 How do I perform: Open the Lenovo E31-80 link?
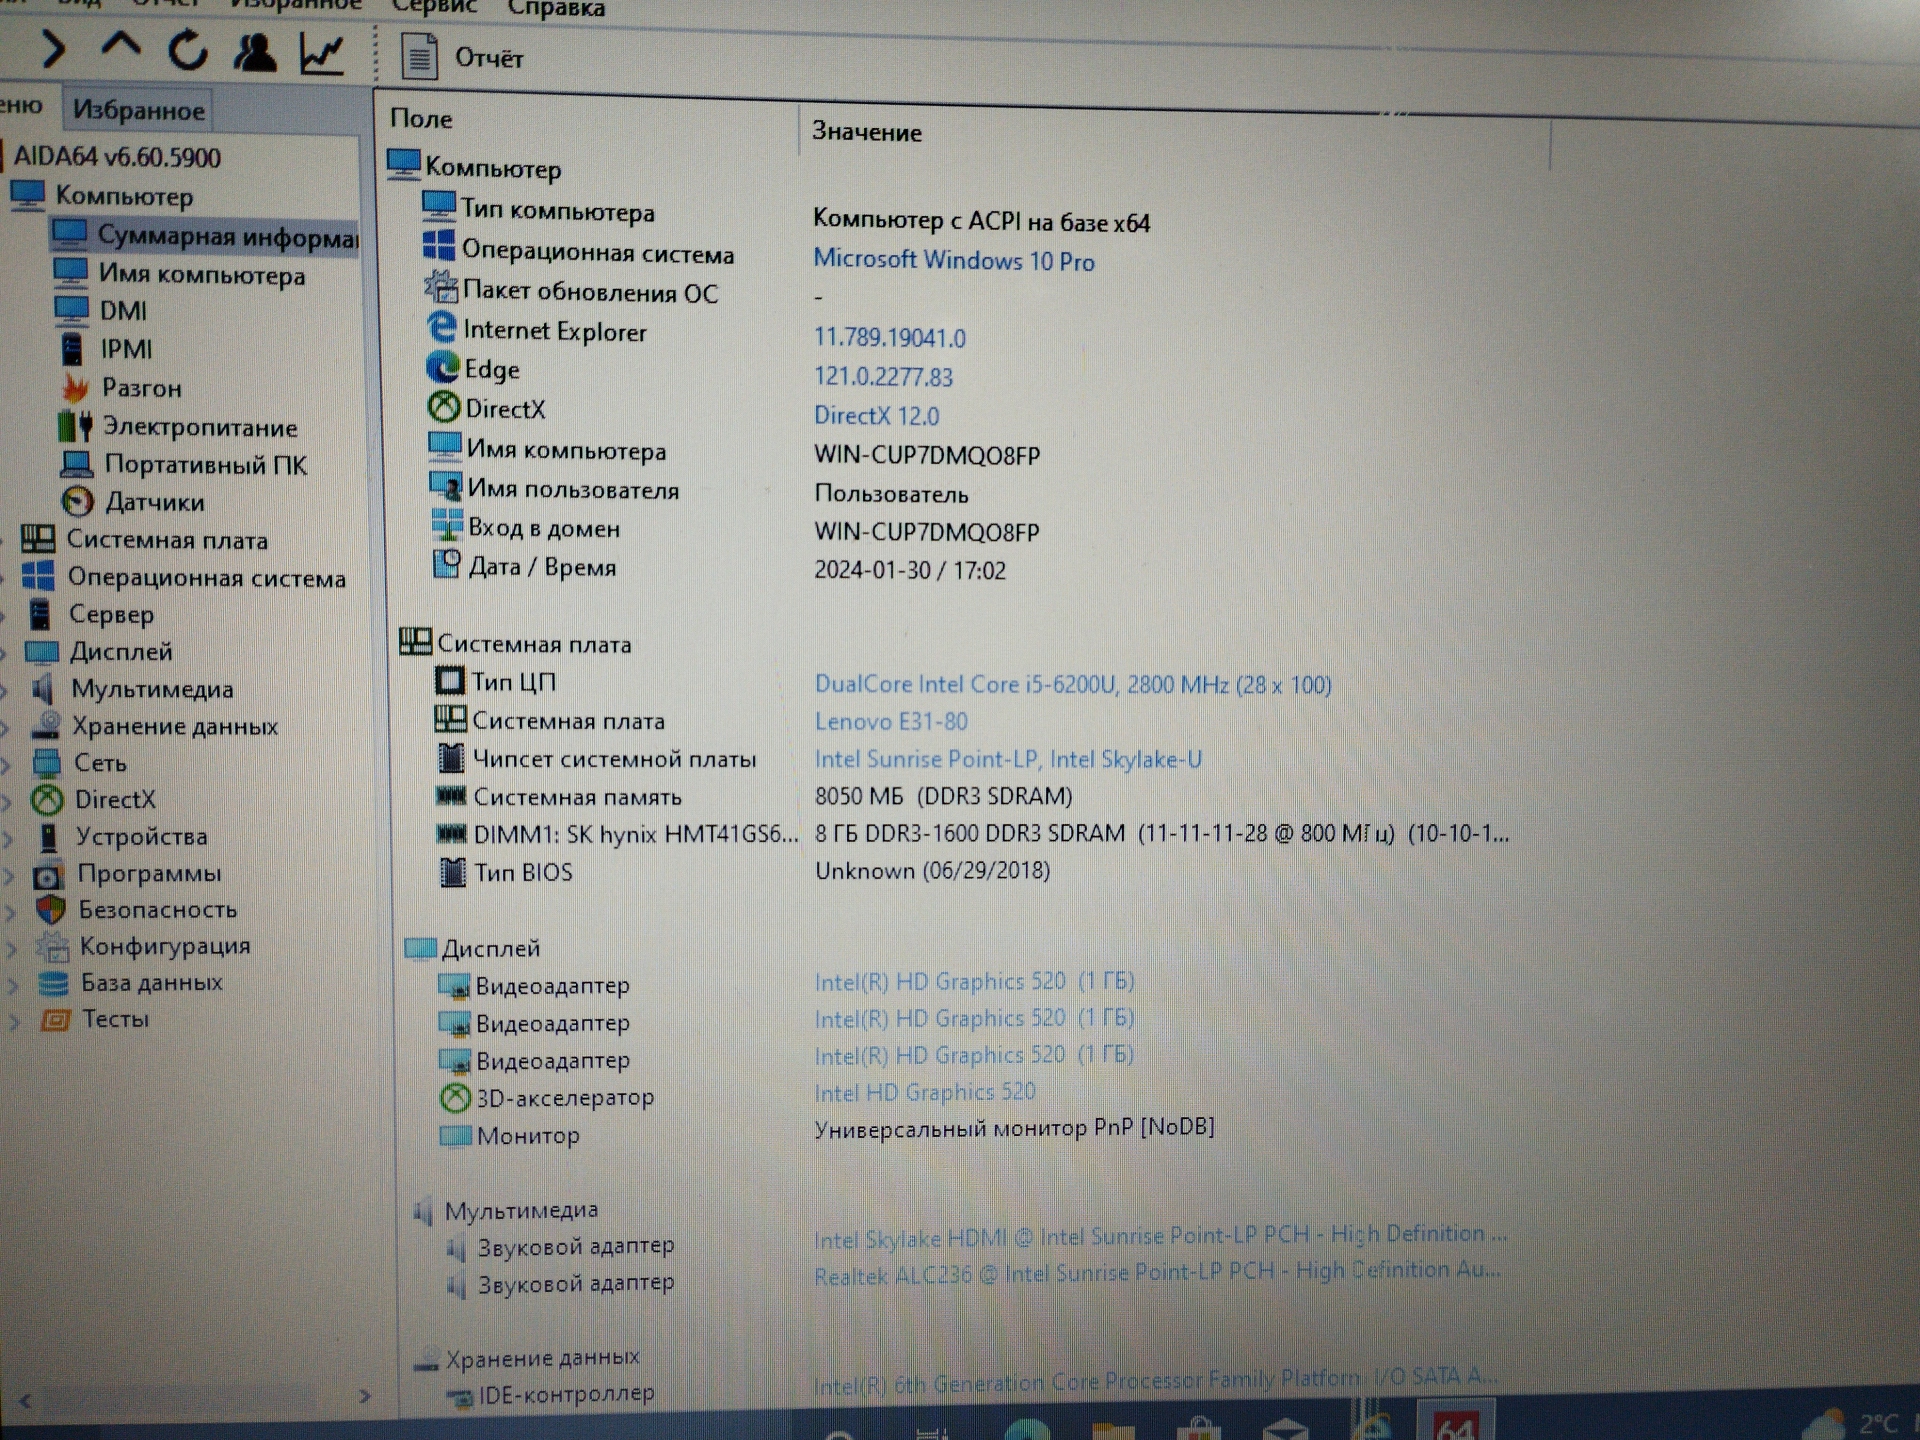pos(891,721)
